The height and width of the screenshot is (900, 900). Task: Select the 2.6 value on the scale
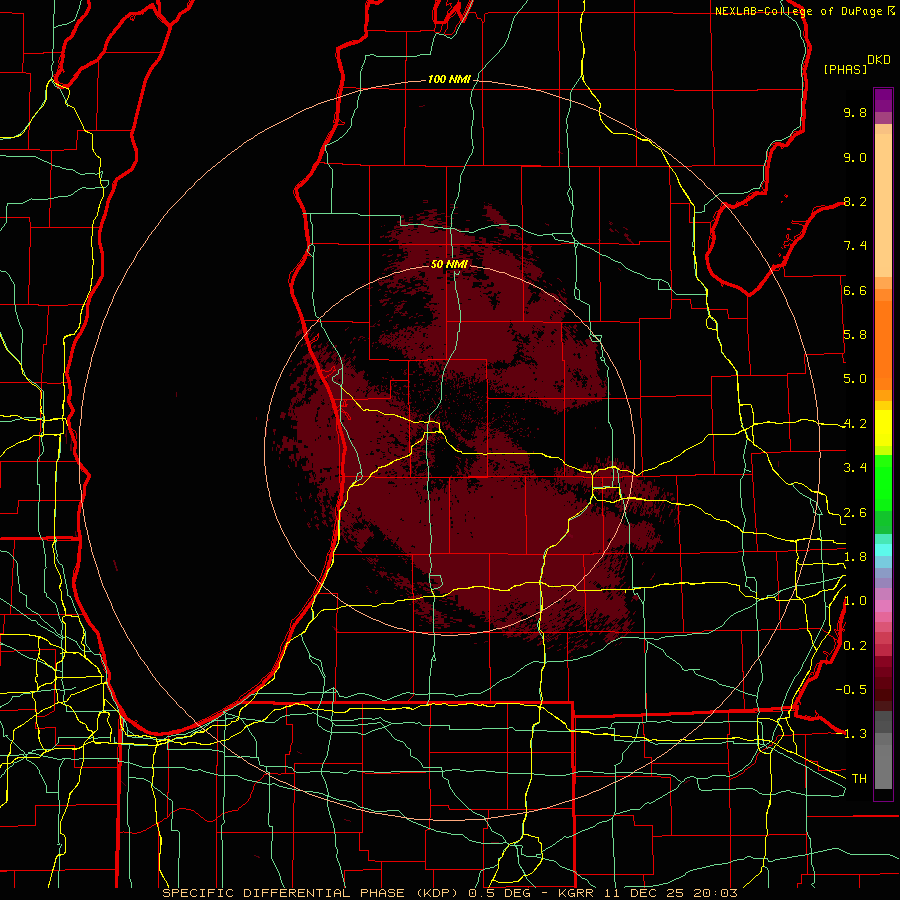pos(855,513)
